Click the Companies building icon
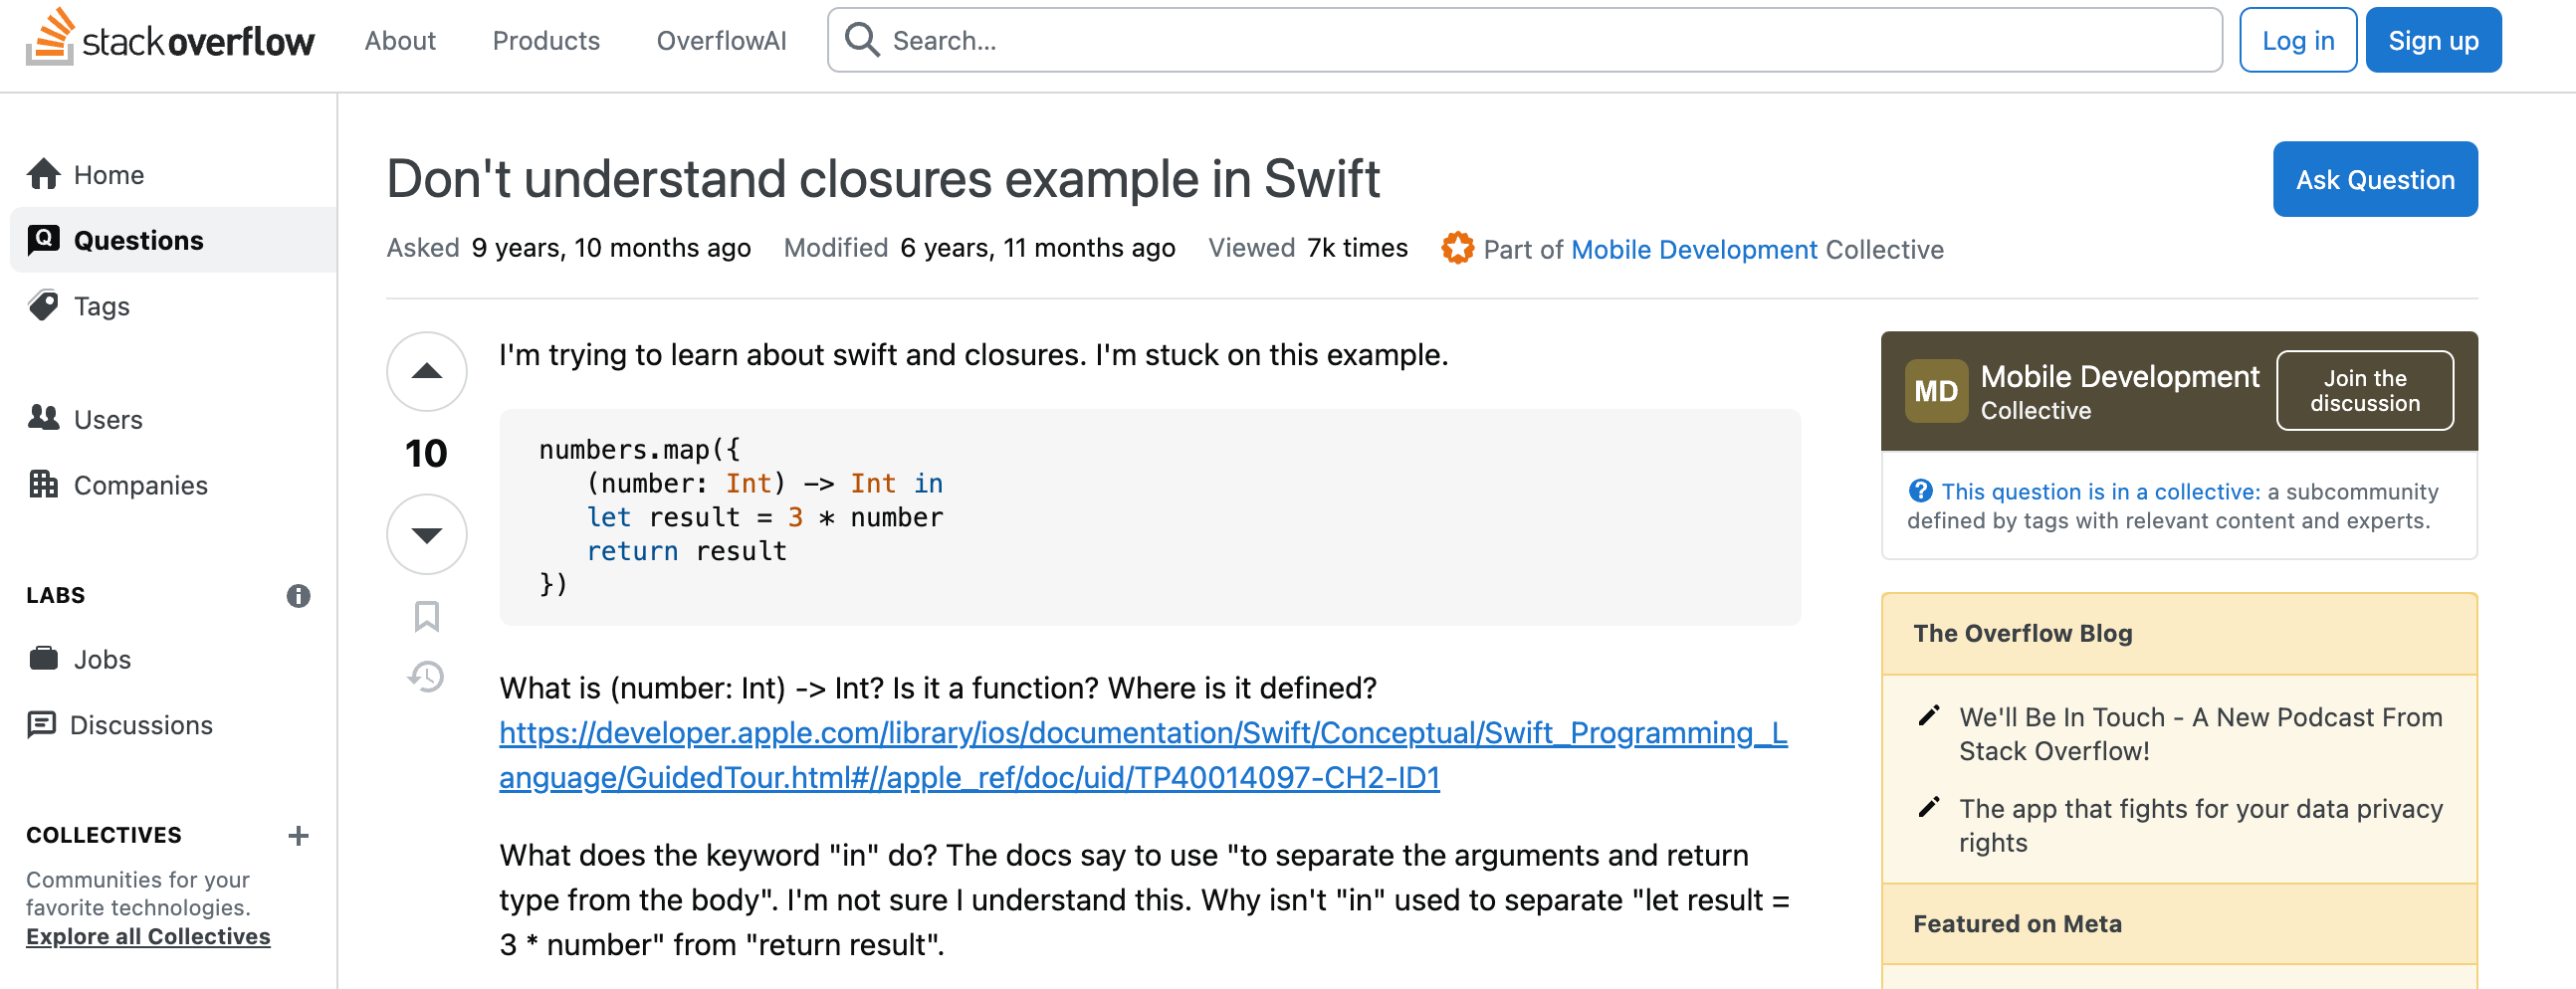The width and height of the screenshot is (2576, 989). tap(43, 484)
